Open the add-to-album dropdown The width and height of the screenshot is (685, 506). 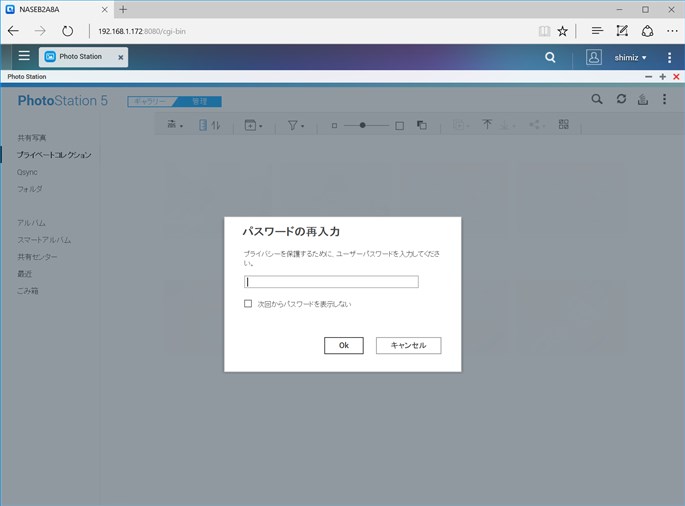pyautogui.click(x=253, y=125)
